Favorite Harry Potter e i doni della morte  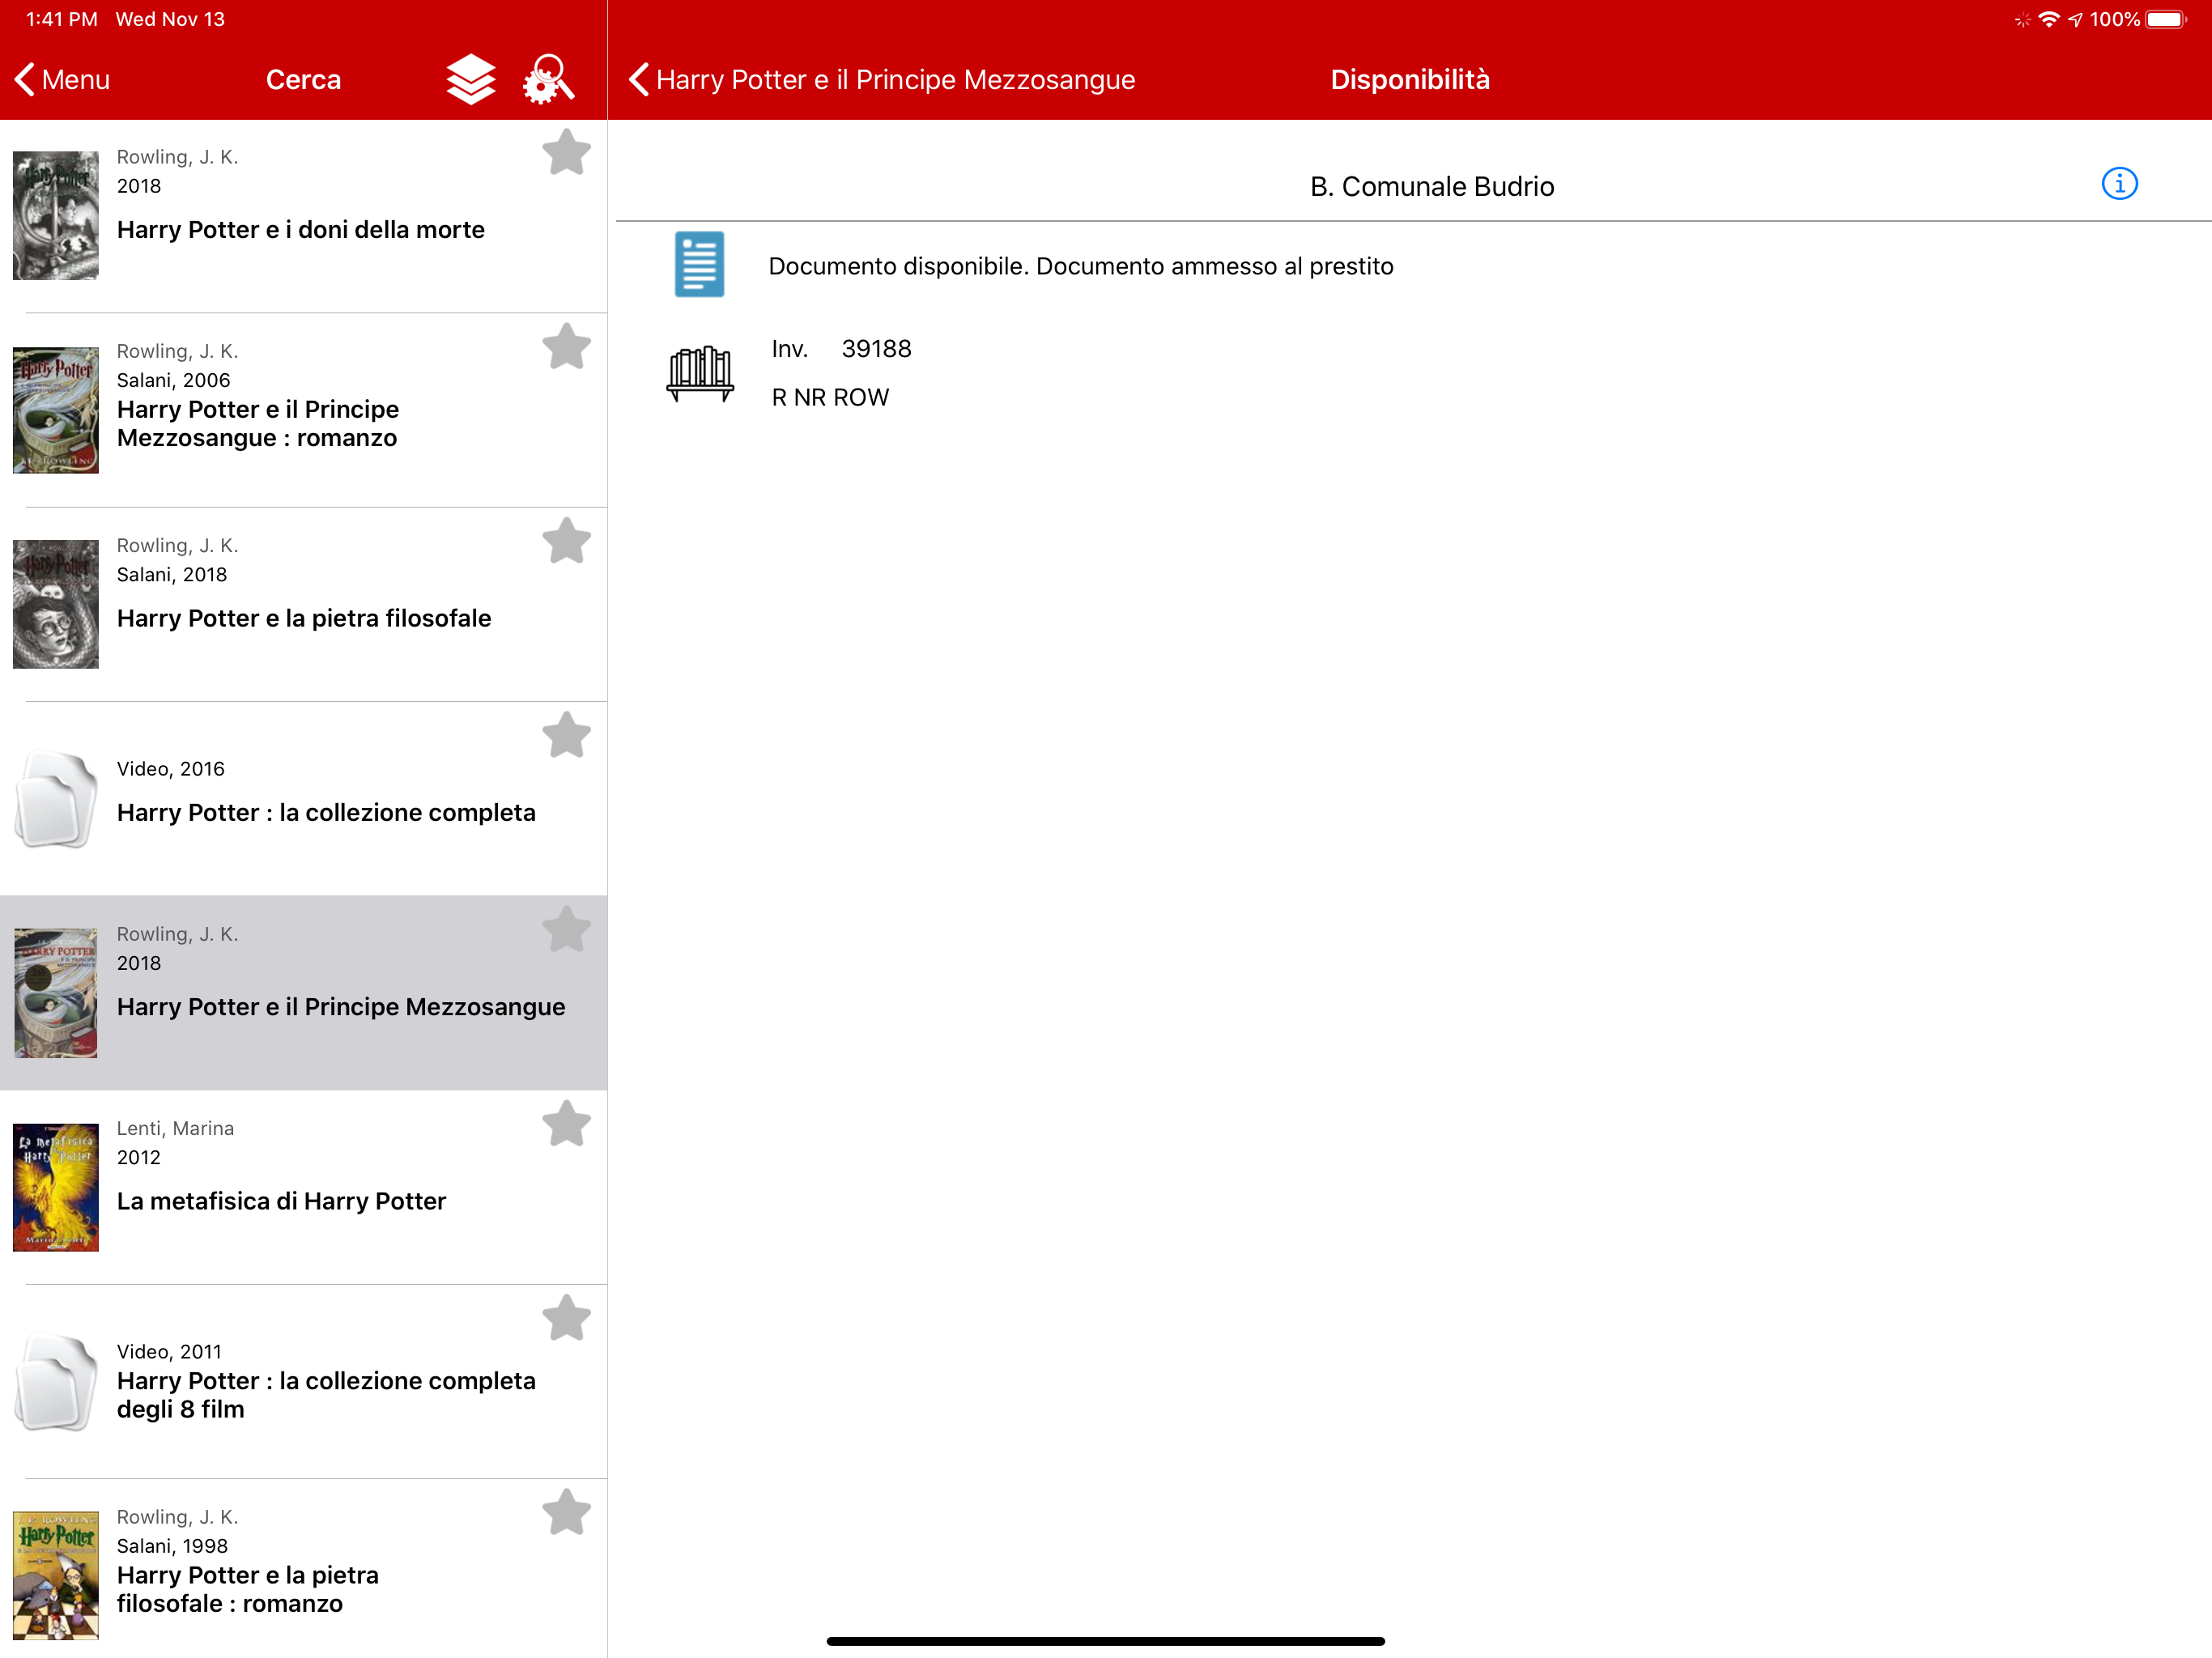pyautogui.click(x=566, y=152)
